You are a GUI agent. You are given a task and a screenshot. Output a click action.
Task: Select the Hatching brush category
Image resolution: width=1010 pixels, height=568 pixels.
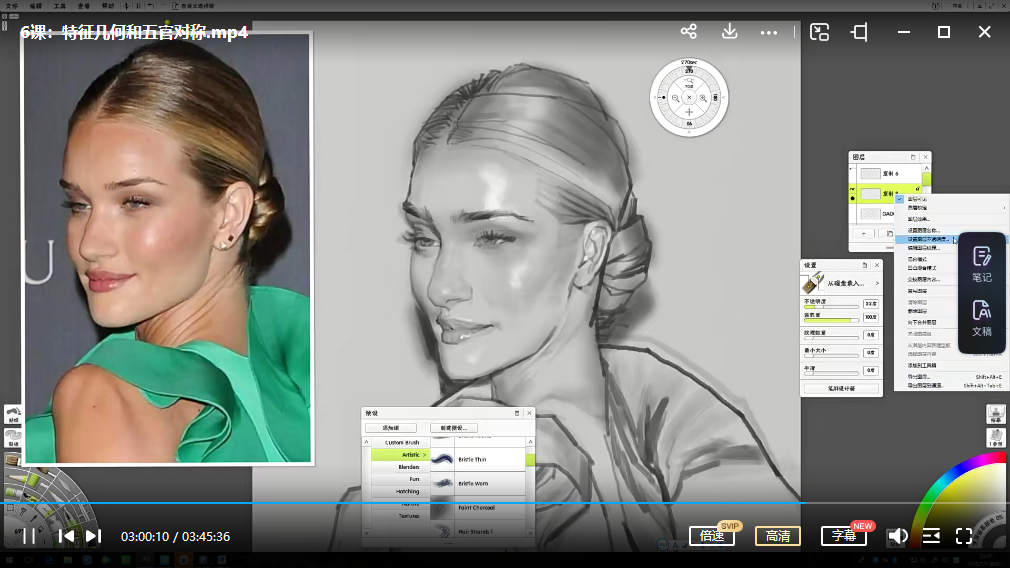[401, 491]
